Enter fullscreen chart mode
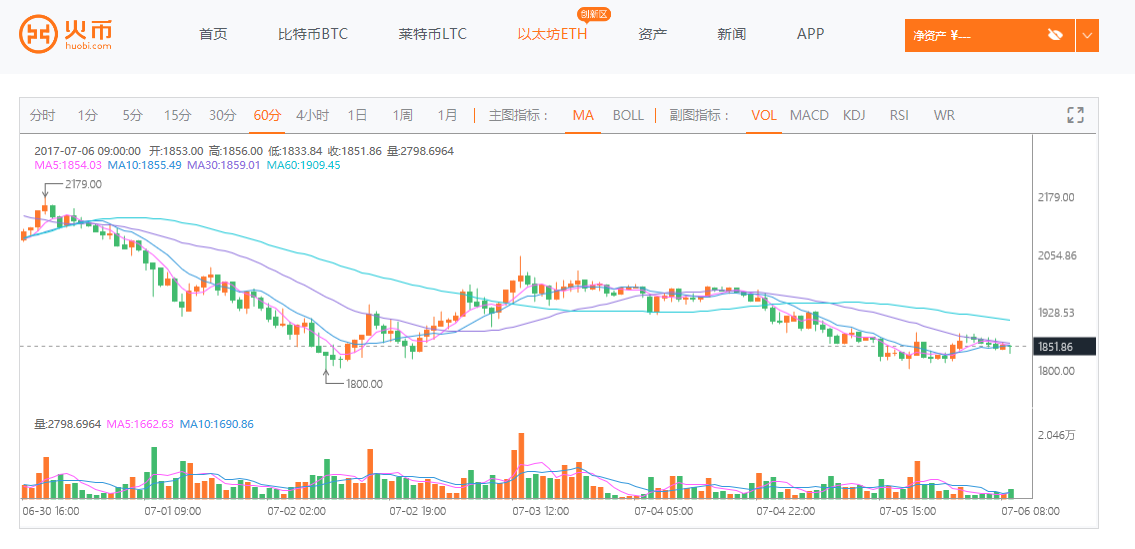1135x549 pixels. 1075,115
